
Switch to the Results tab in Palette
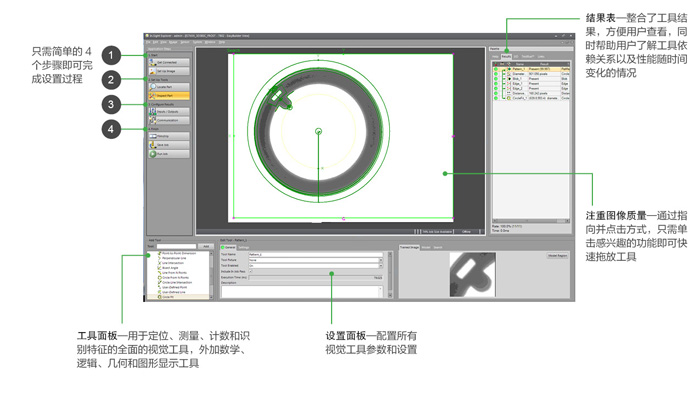(x=506, y=57)
